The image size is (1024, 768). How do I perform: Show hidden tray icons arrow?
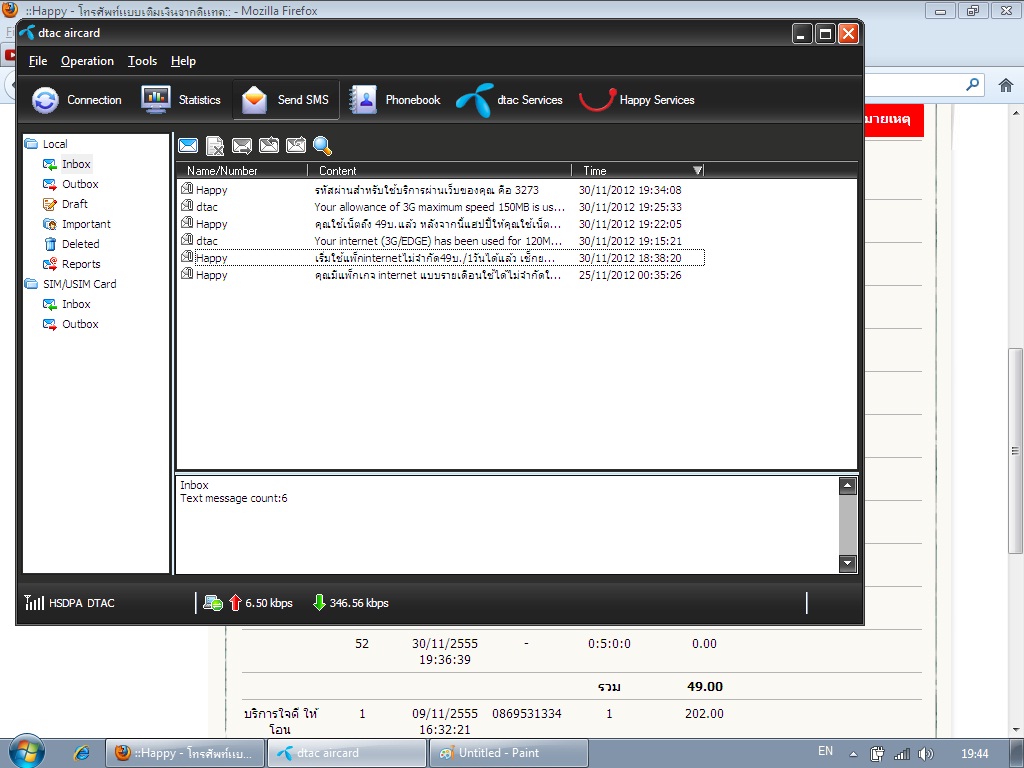click(x=853, y=754)
